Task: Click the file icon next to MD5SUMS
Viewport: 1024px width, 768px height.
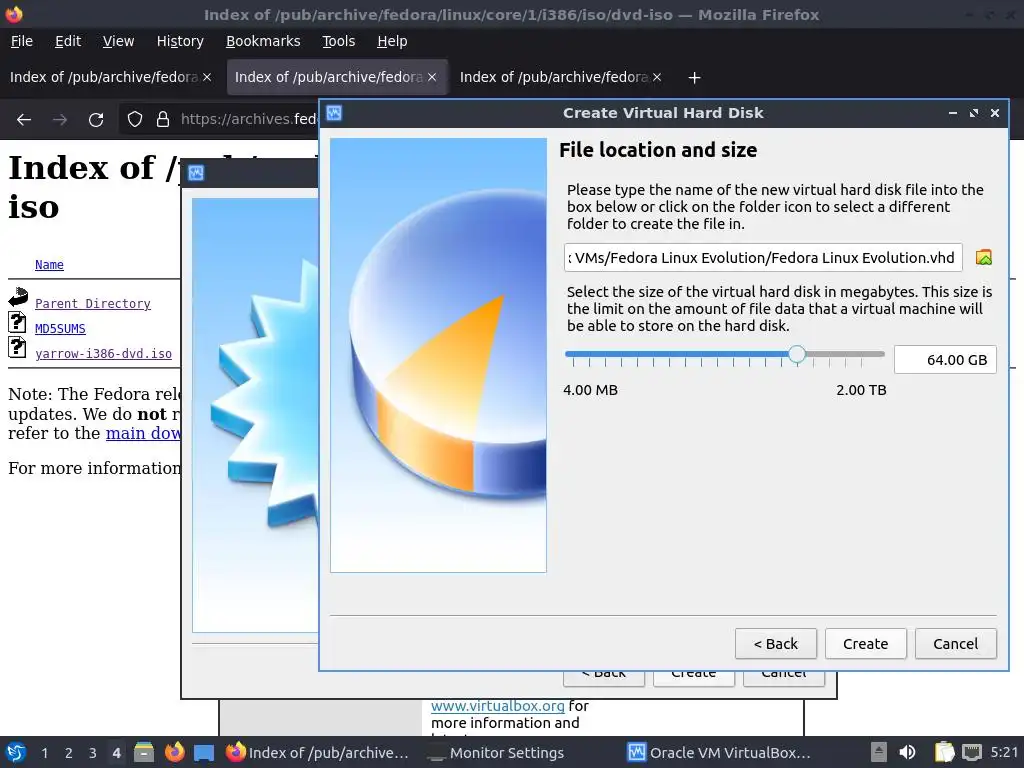Action: coord(17,322)
